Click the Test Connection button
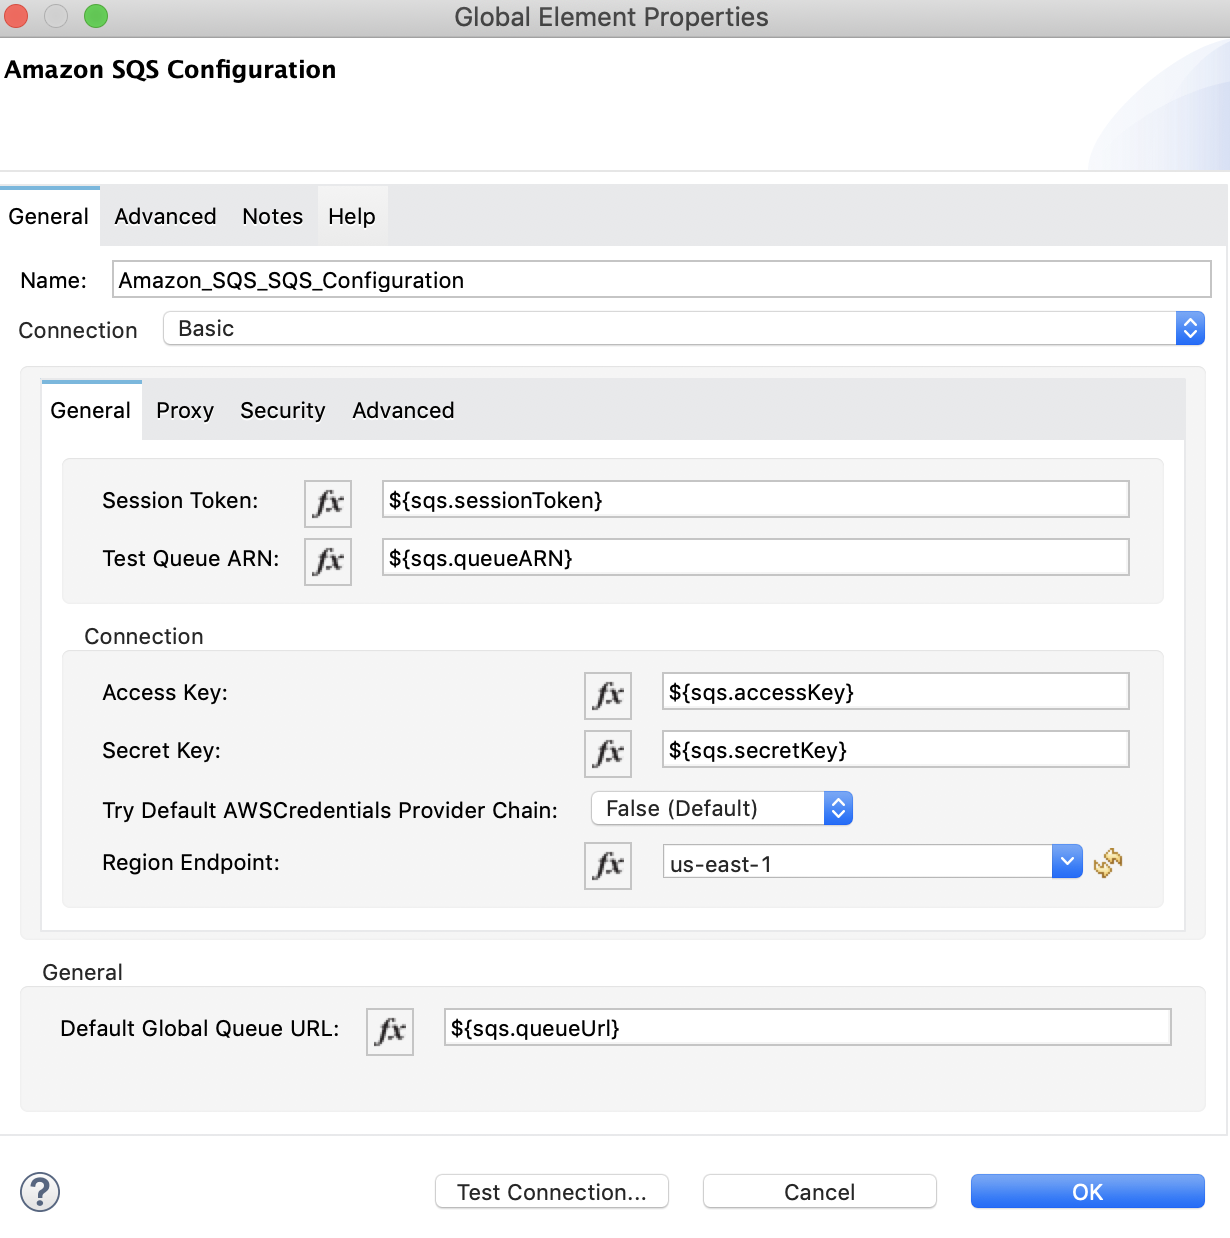The image size is (1230, 1238). [x=552, y=1191]
